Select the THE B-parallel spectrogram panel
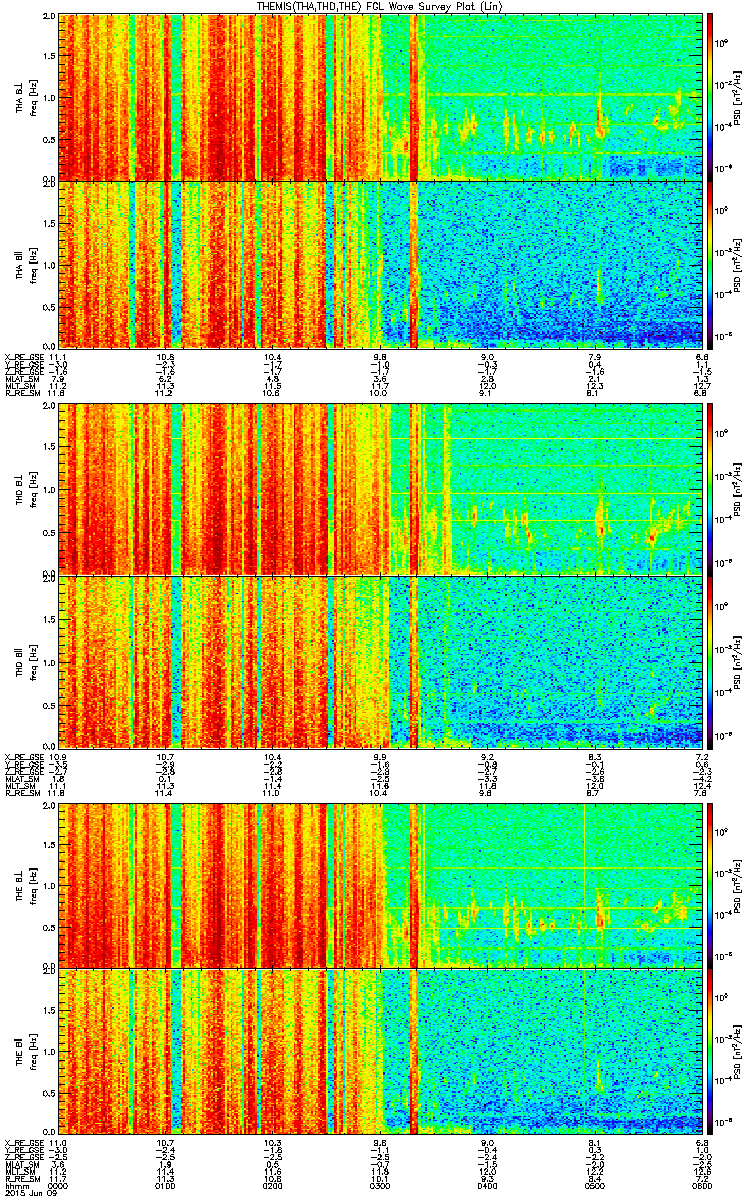750x1200 pixels. [383, 1052]
